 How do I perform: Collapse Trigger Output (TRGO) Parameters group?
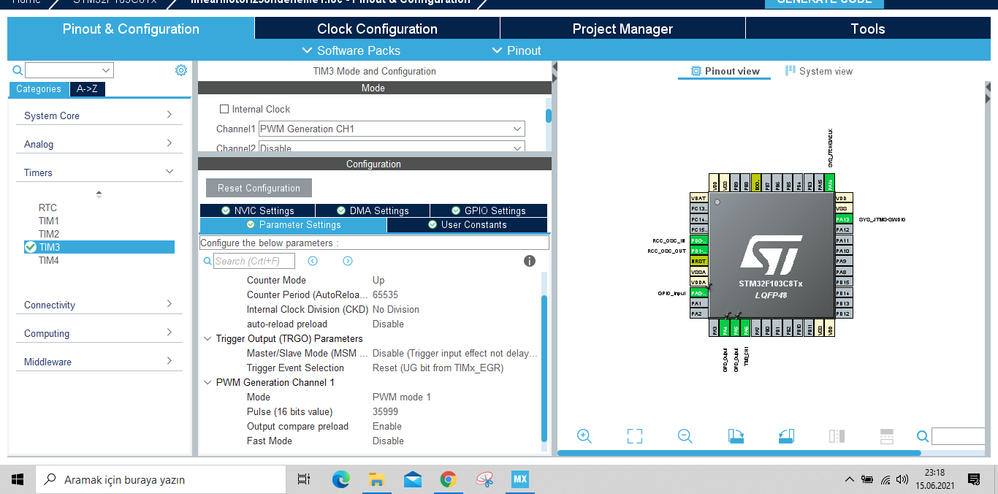(x=207, y=339)
